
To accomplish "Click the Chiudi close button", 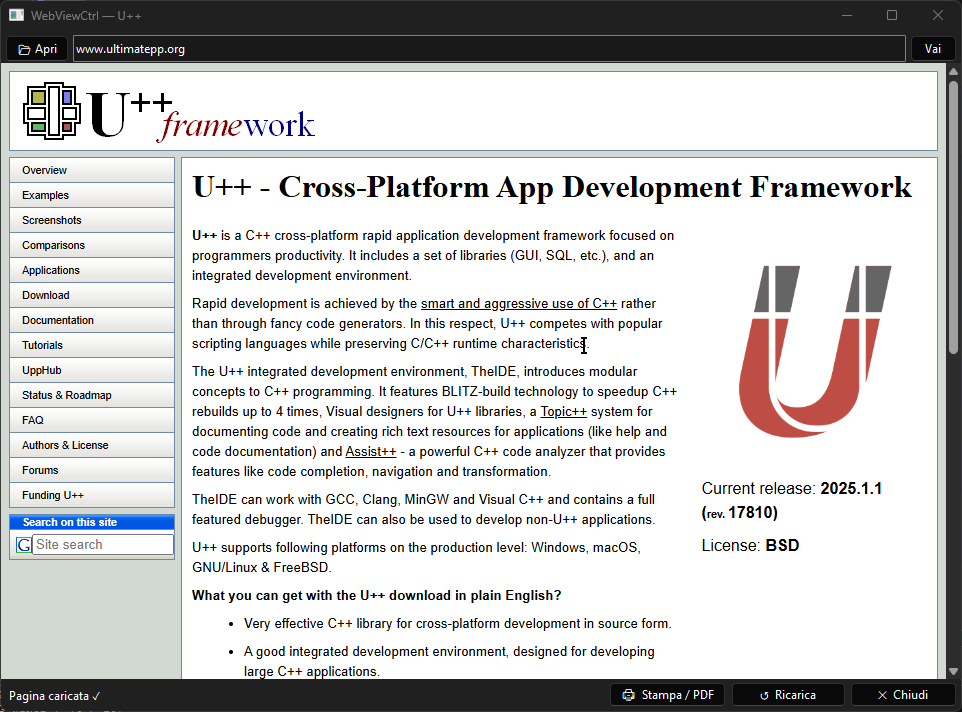I will [x=902, y=695].
